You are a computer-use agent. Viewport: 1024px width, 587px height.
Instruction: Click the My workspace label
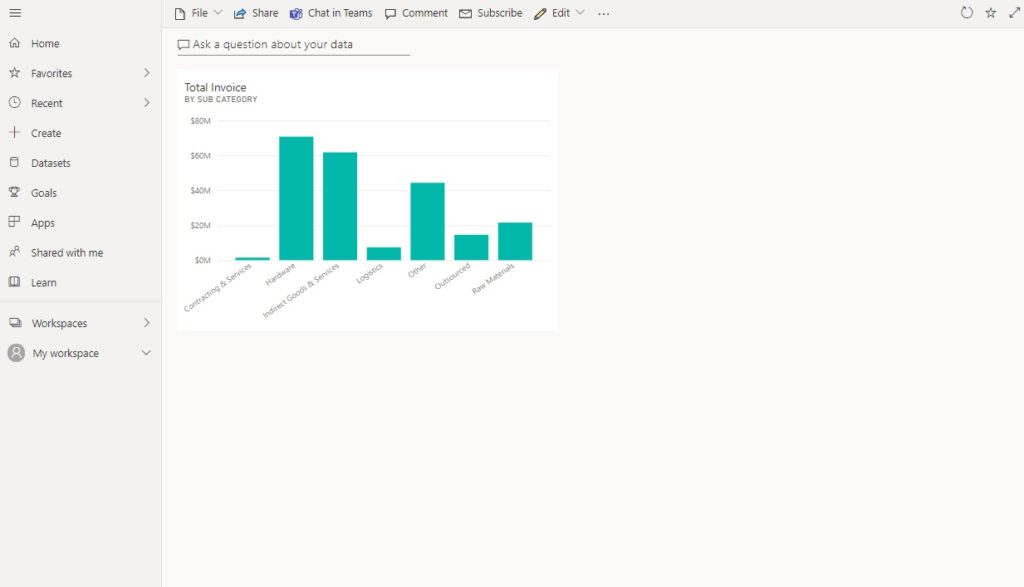click(65, 353)
